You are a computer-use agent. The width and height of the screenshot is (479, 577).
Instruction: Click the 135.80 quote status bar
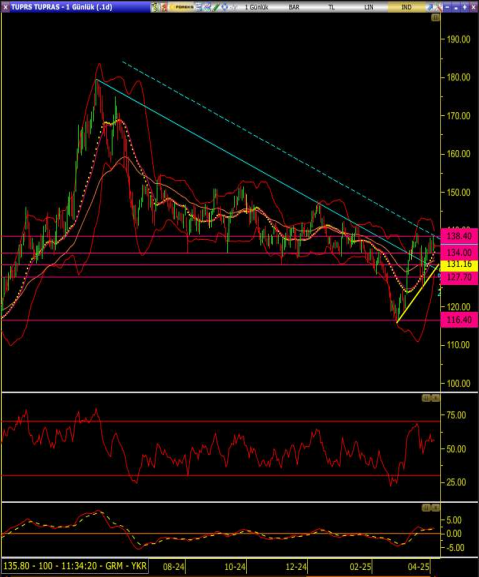75,566
